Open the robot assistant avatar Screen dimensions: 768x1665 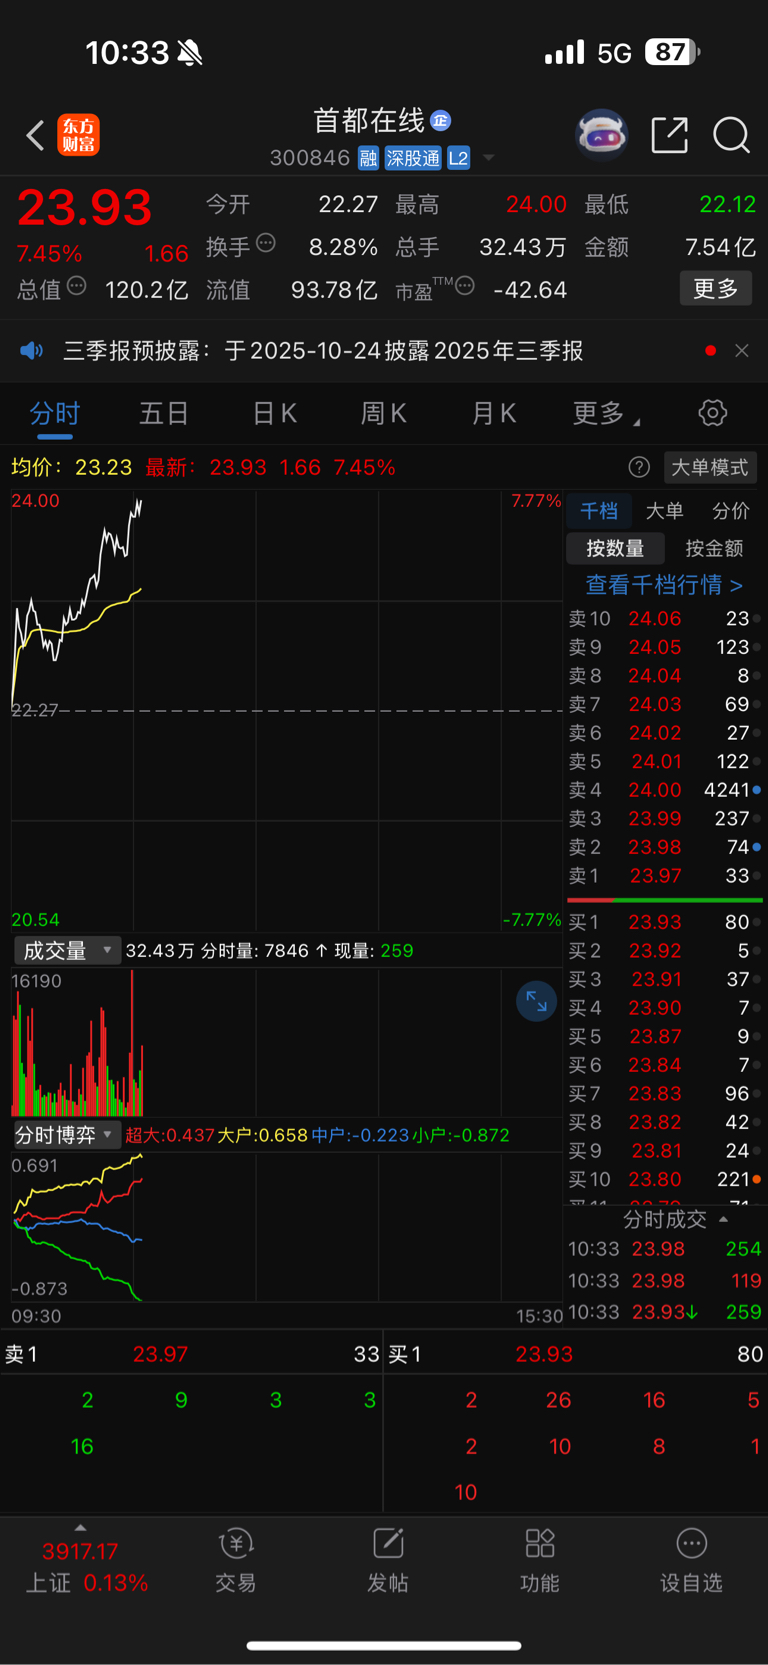coord(601,134)
